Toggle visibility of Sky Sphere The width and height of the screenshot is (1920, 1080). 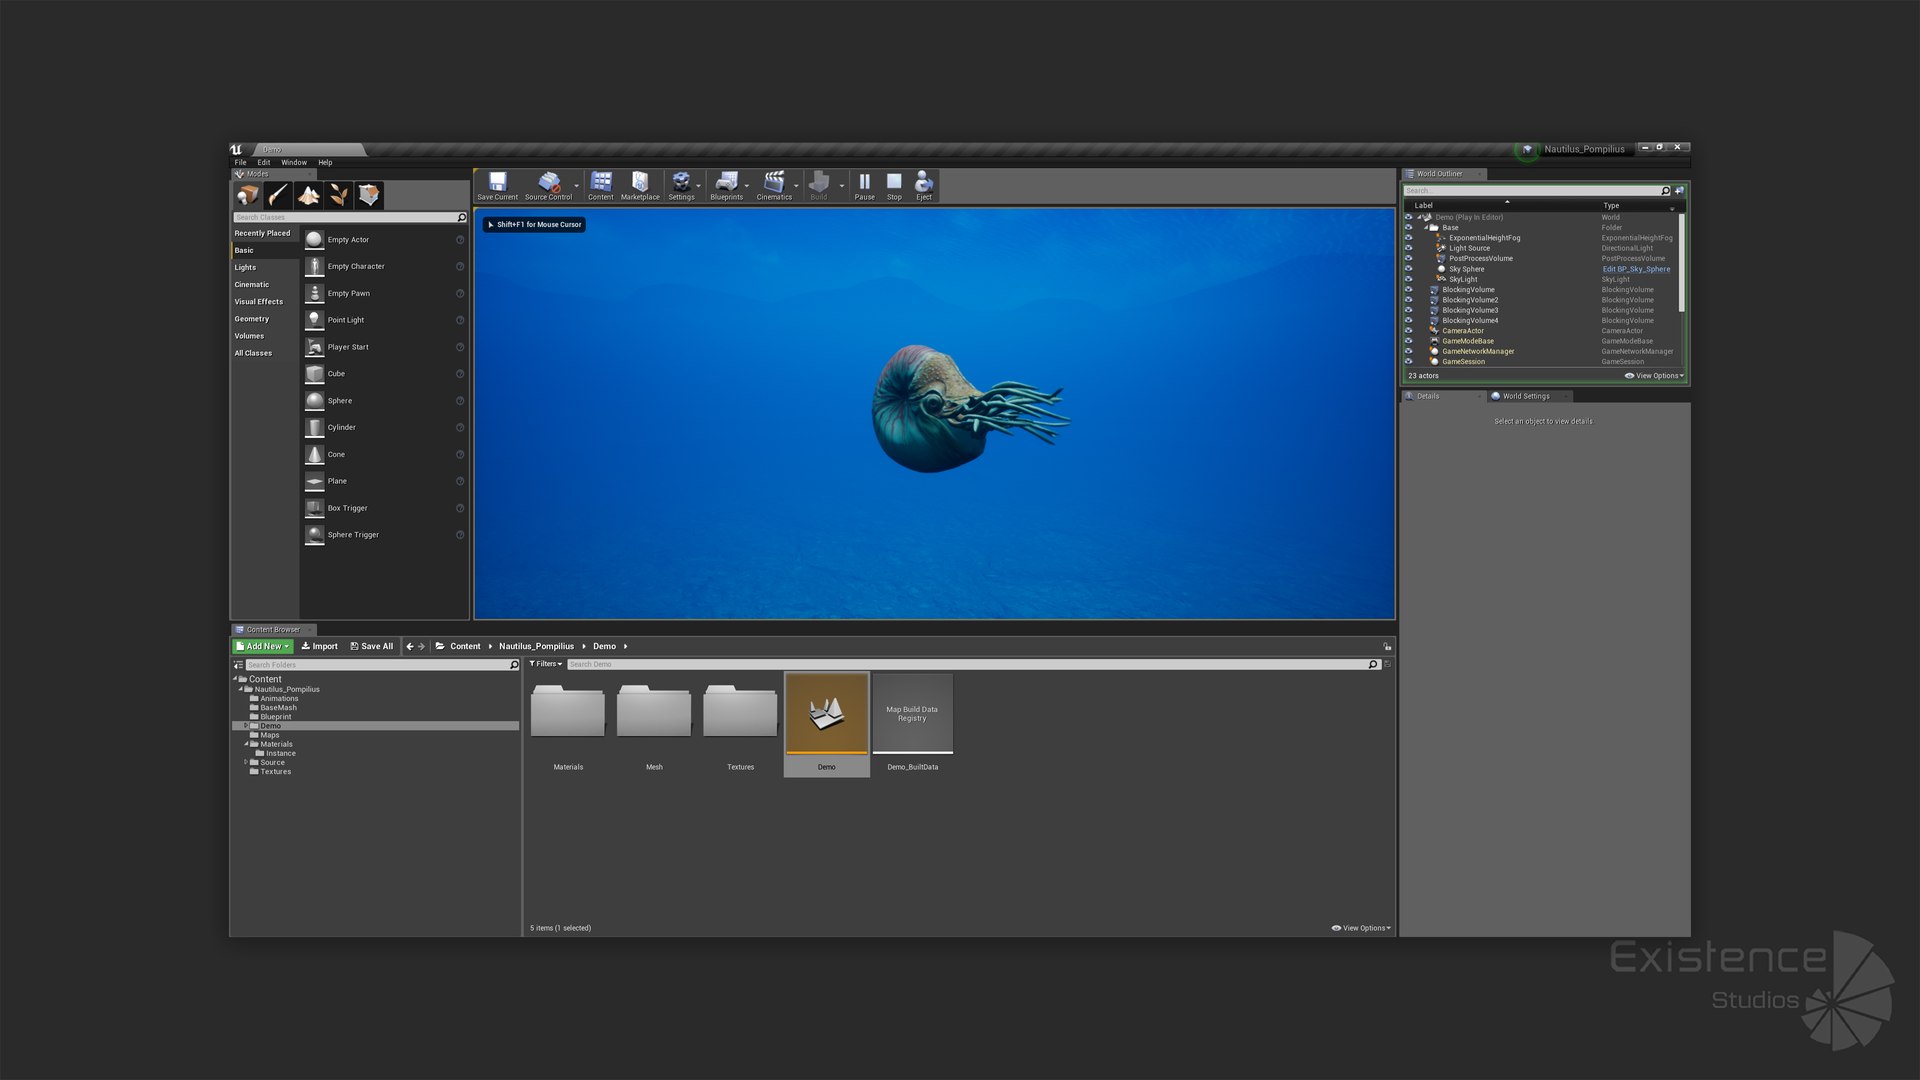pyautogui.click(x=1409, y=269)
